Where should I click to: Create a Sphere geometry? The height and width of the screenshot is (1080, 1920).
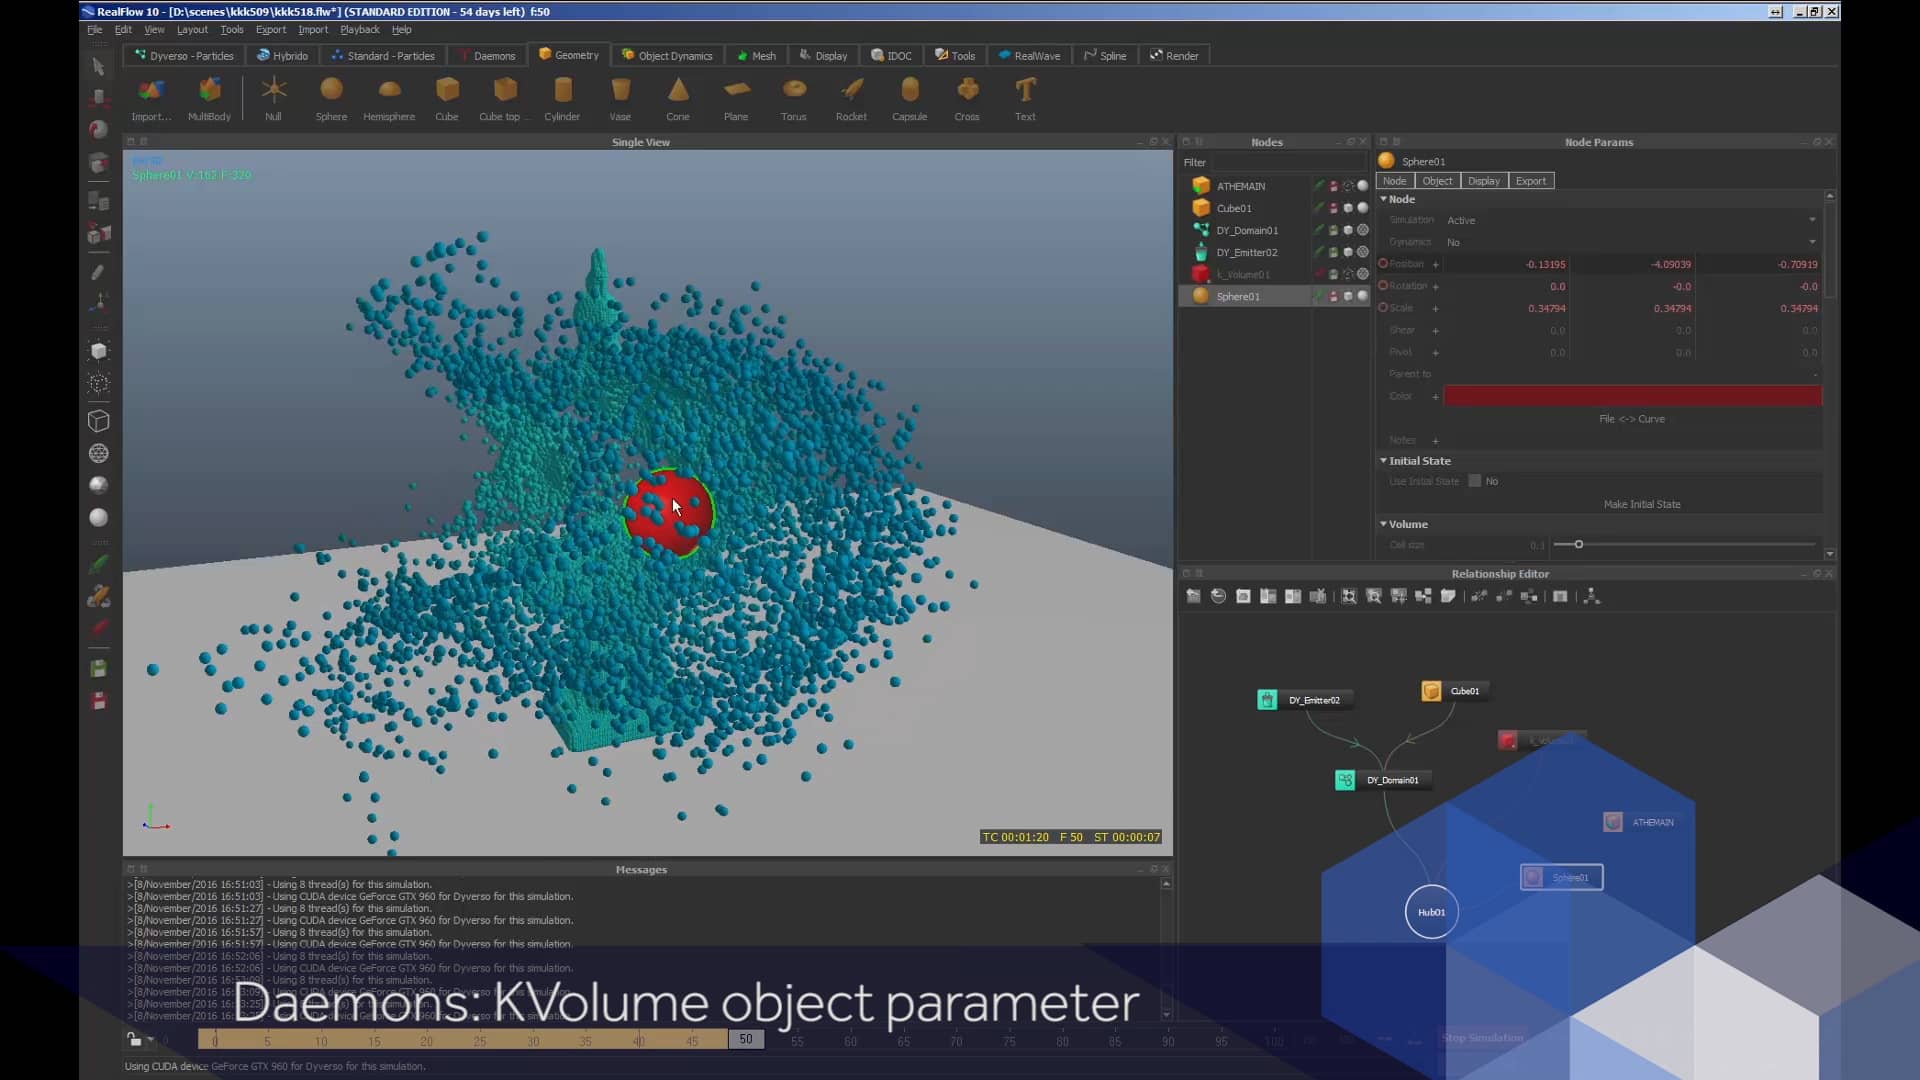(331, 99)
